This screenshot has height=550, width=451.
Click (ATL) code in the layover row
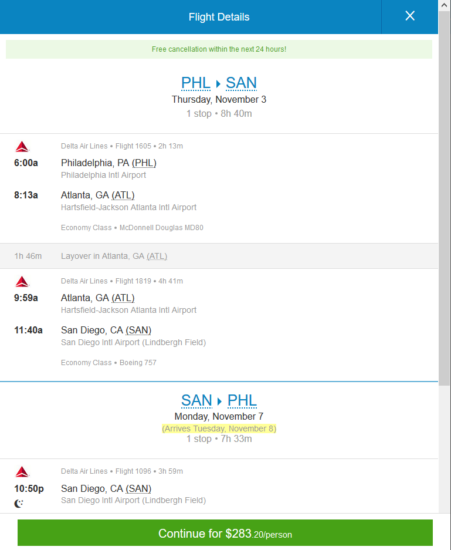click(157, 256)
